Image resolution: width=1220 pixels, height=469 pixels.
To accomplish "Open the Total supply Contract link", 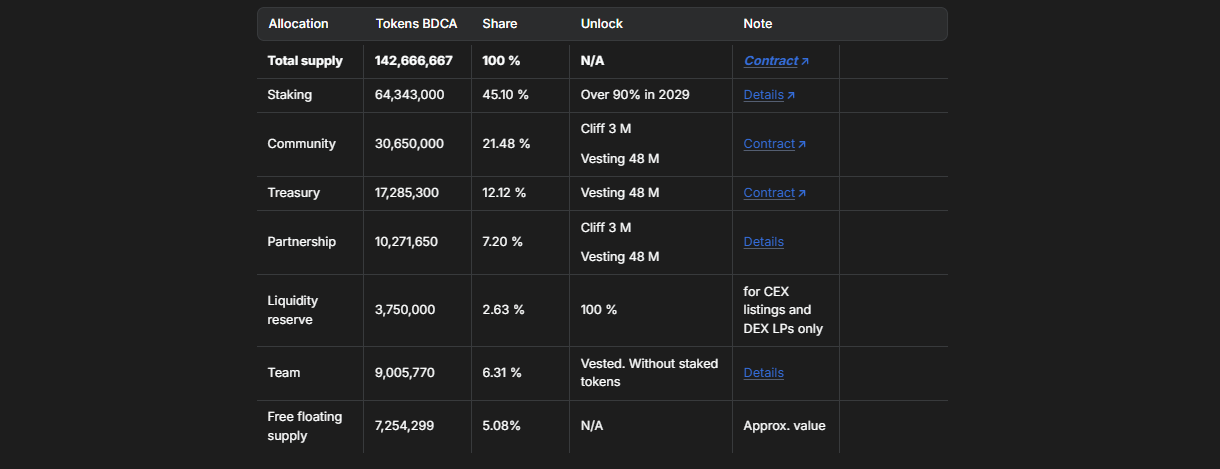I will coord(770,61).
